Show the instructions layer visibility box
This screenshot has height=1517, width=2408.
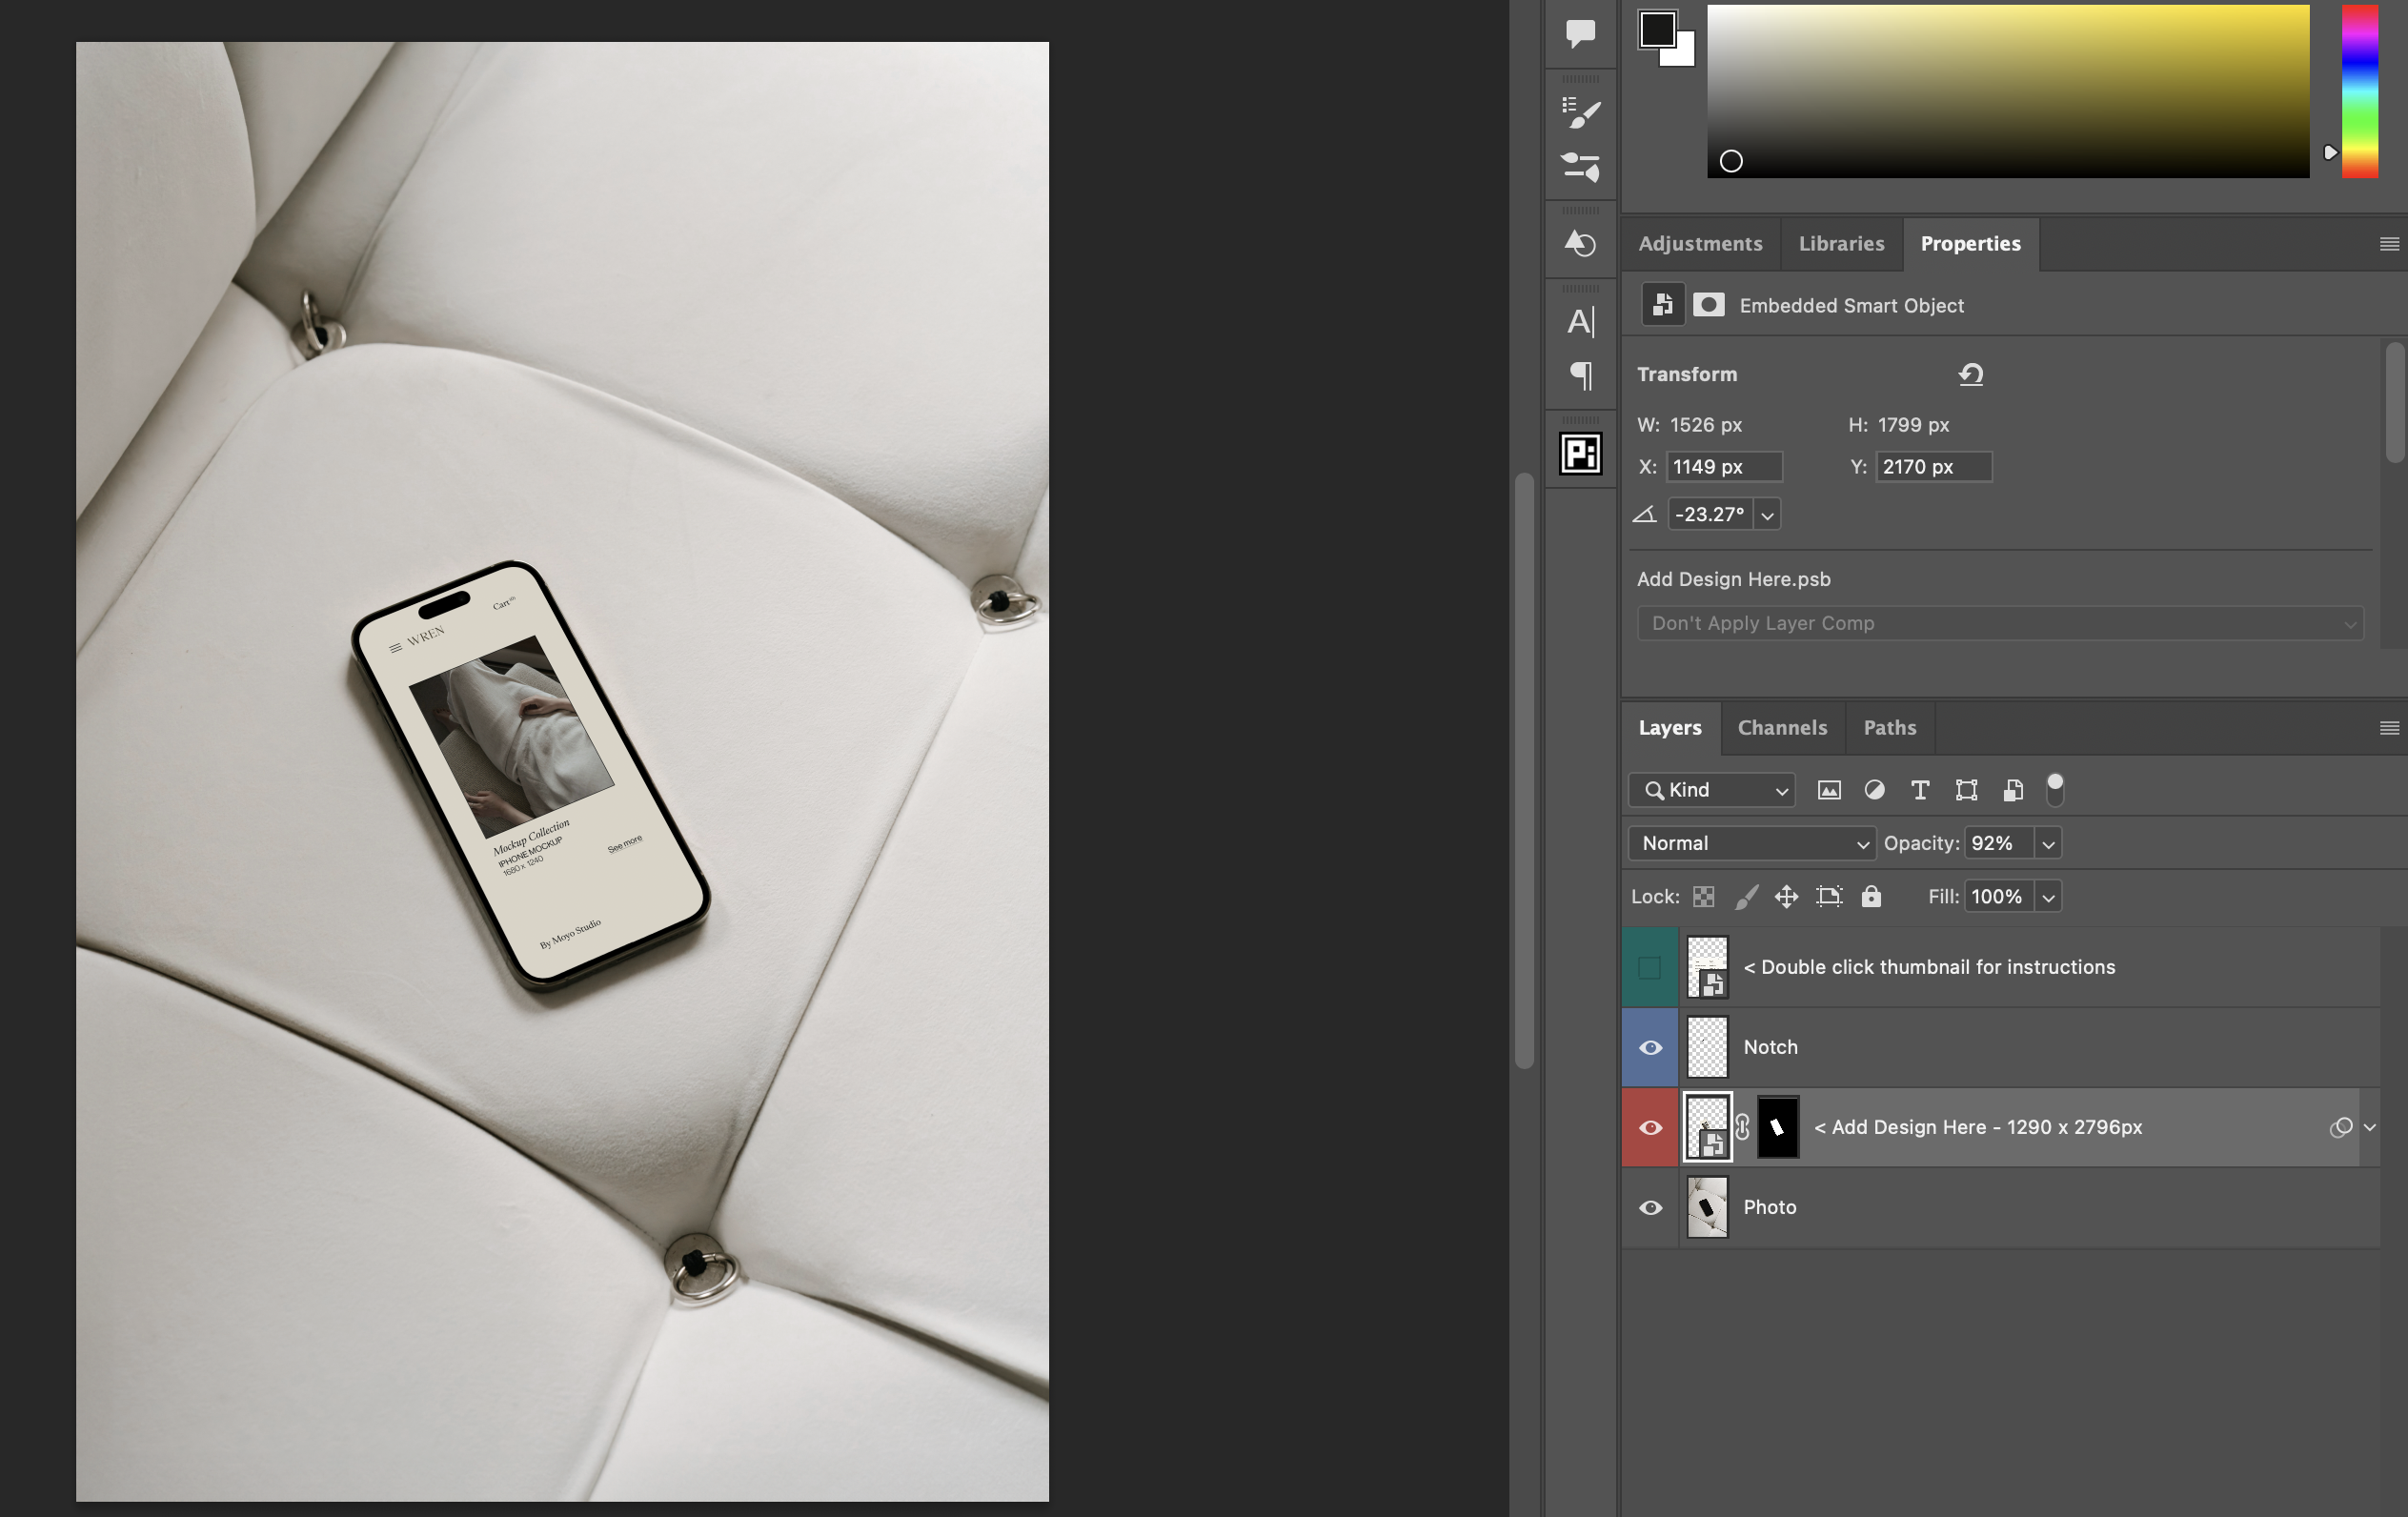tap(1650, 967)
